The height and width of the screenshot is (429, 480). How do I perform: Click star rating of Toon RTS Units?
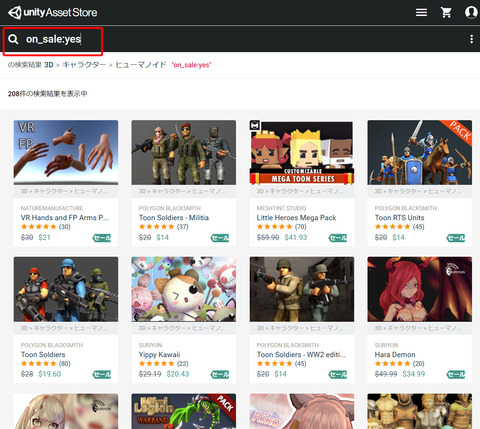tap(392, 227)
